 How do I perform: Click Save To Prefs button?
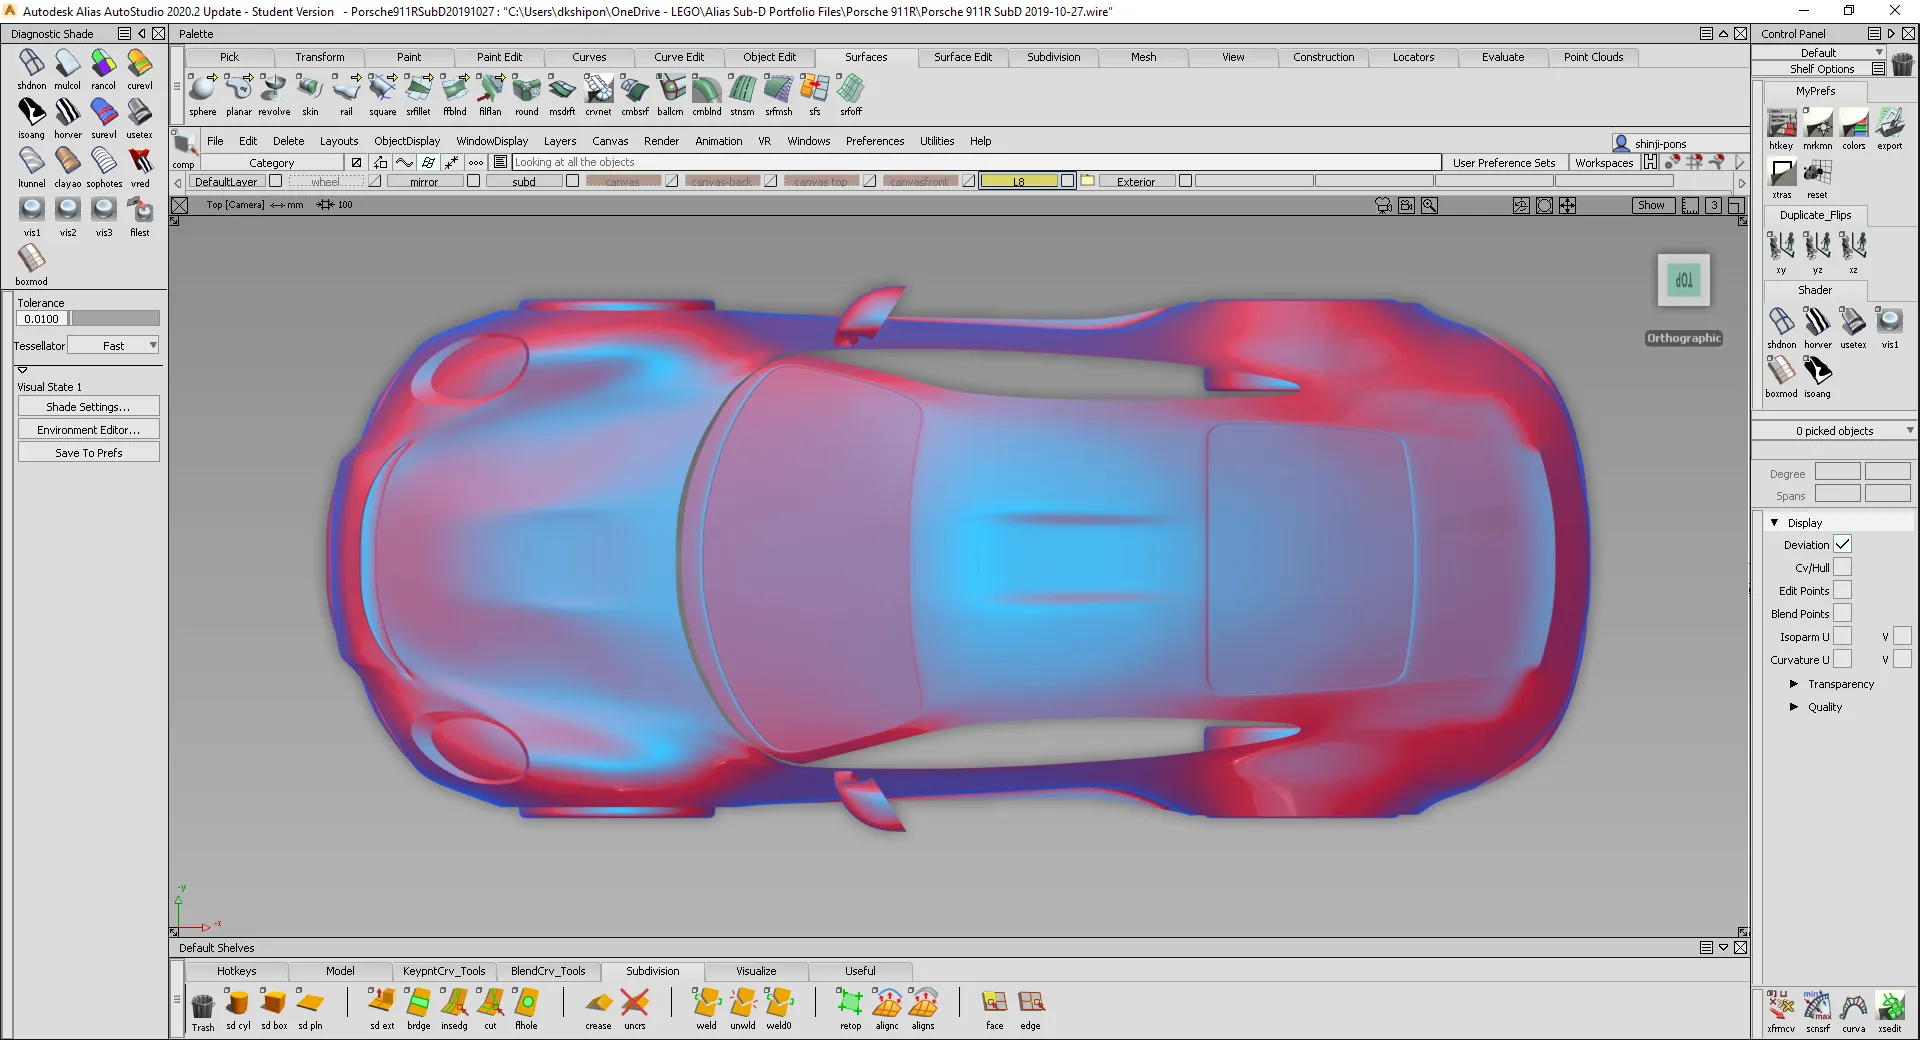point(88,453)
